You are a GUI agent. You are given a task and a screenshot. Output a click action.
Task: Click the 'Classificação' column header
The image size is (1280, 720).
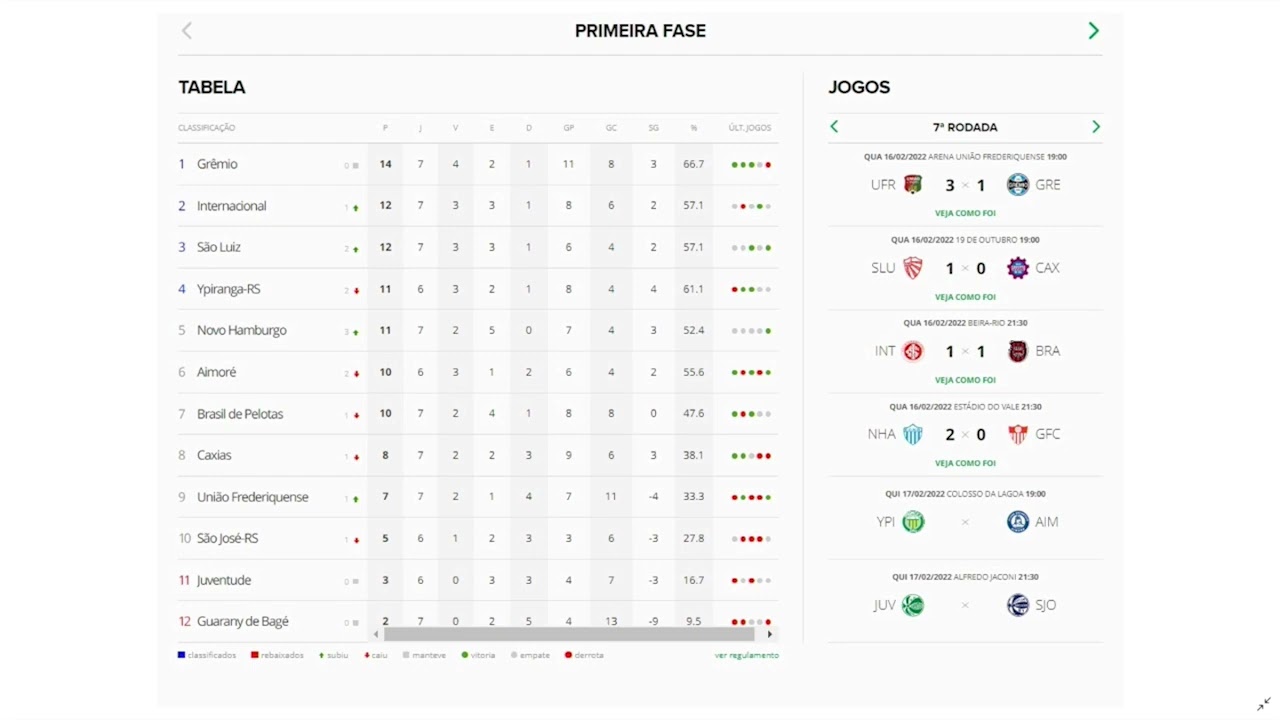[x=207, y=128]
